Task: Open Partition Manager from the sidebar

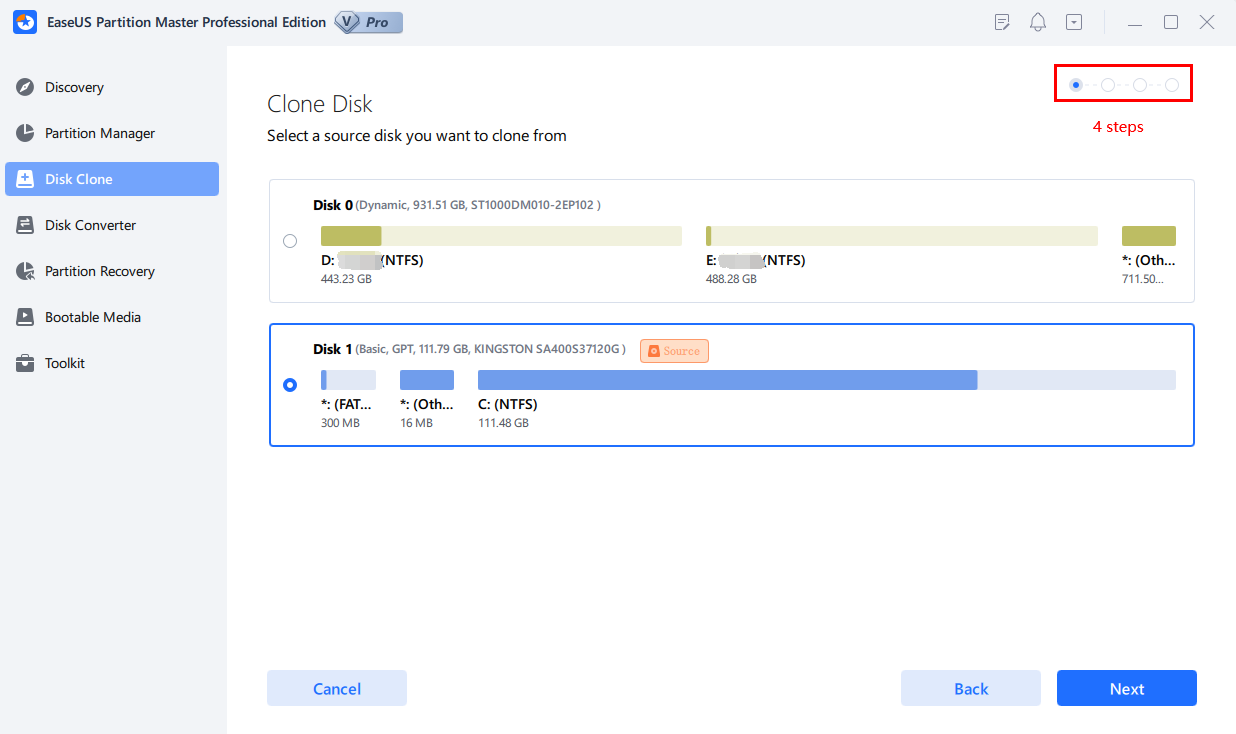Action: coord(99,134)
